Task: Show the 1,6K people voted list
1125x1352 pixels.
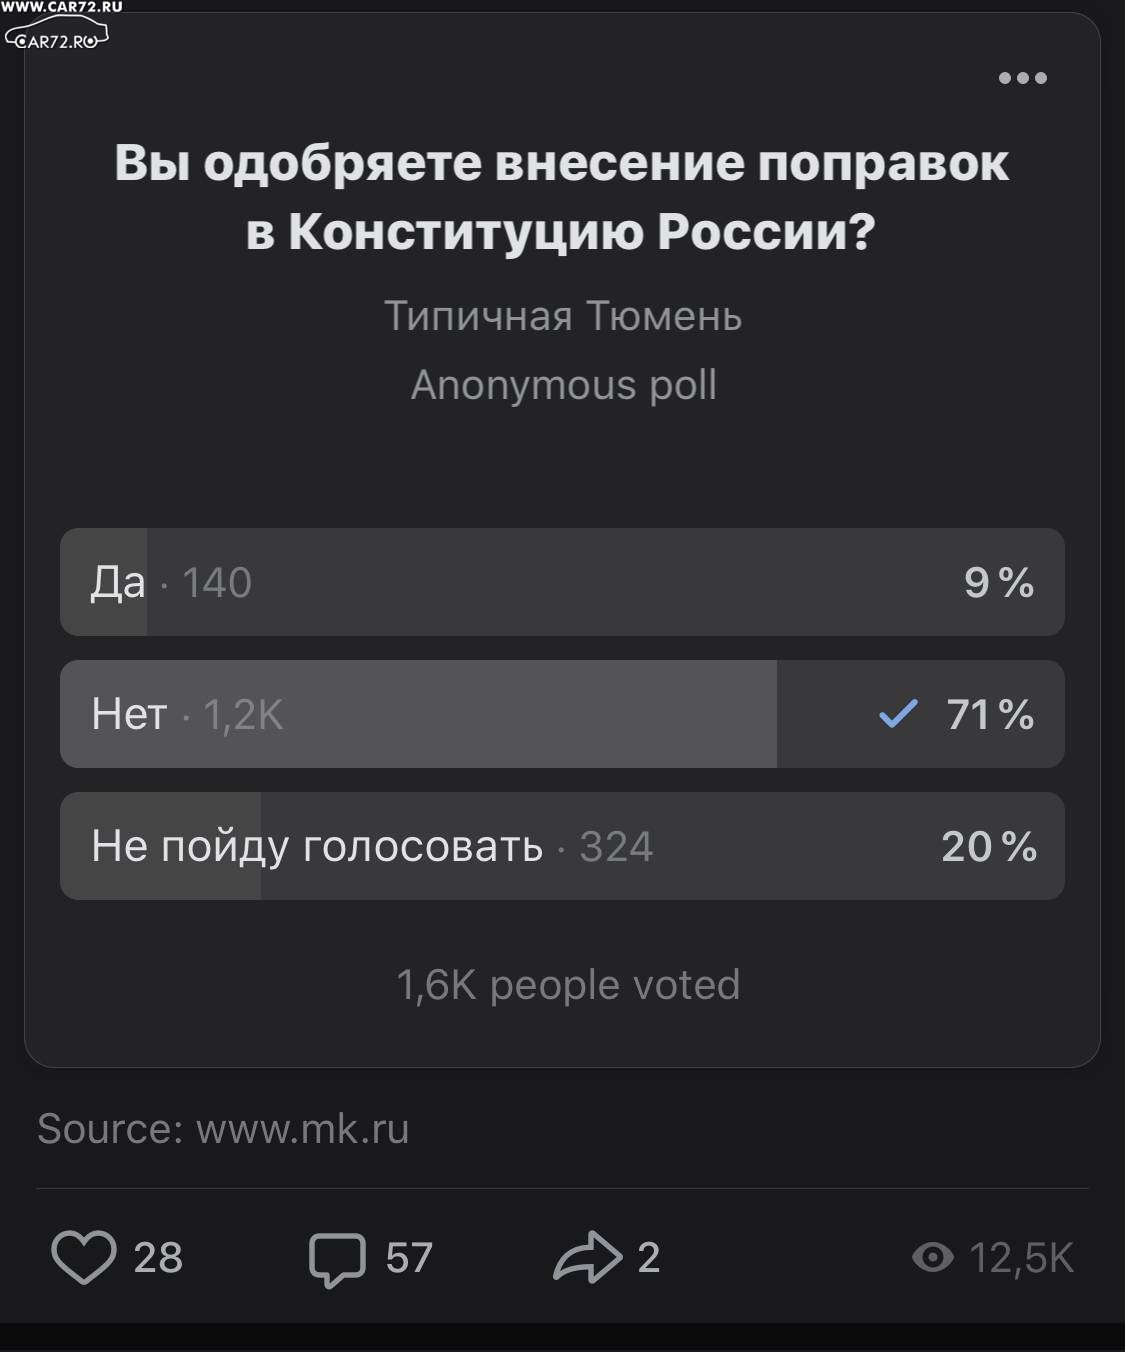Action: click(x=568, y=985)
